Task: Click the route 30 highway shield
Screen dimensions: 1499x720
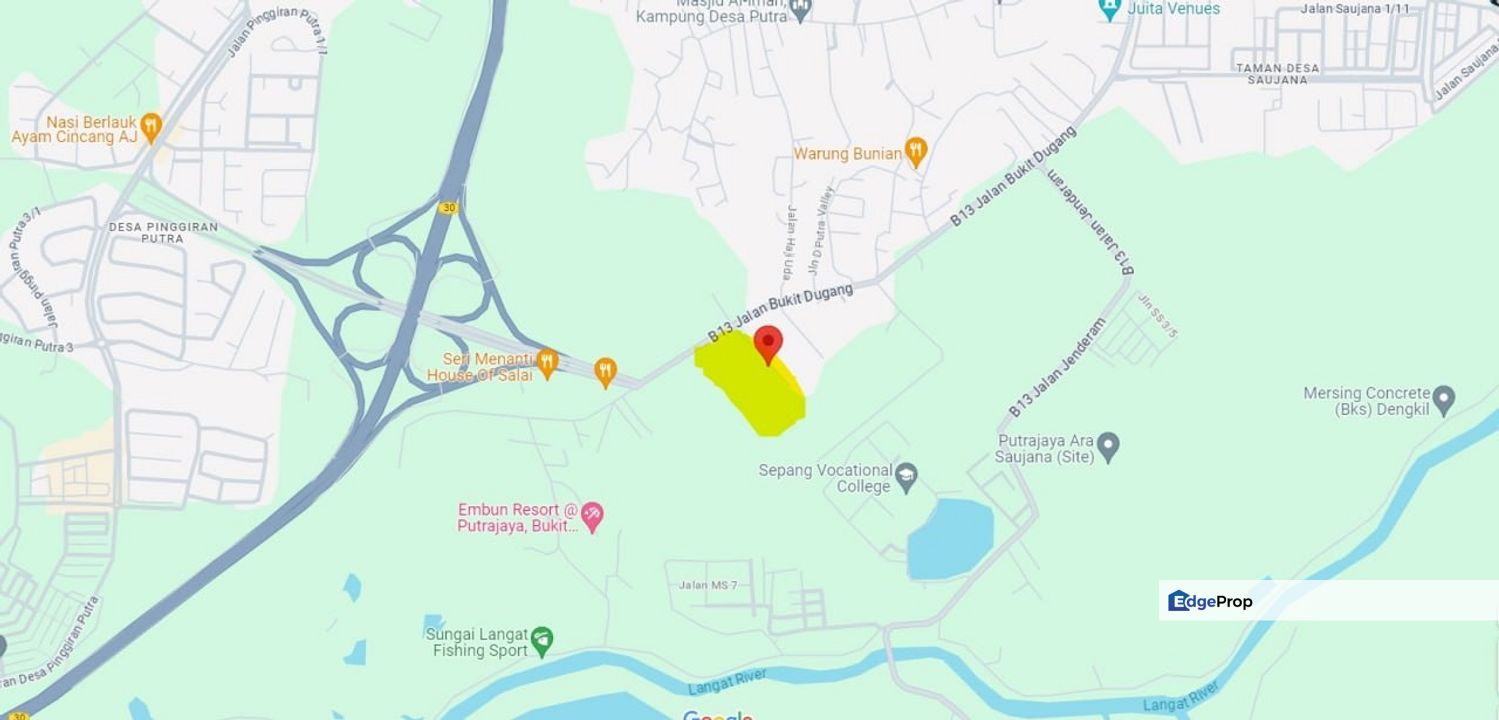Action: point(448,207)
